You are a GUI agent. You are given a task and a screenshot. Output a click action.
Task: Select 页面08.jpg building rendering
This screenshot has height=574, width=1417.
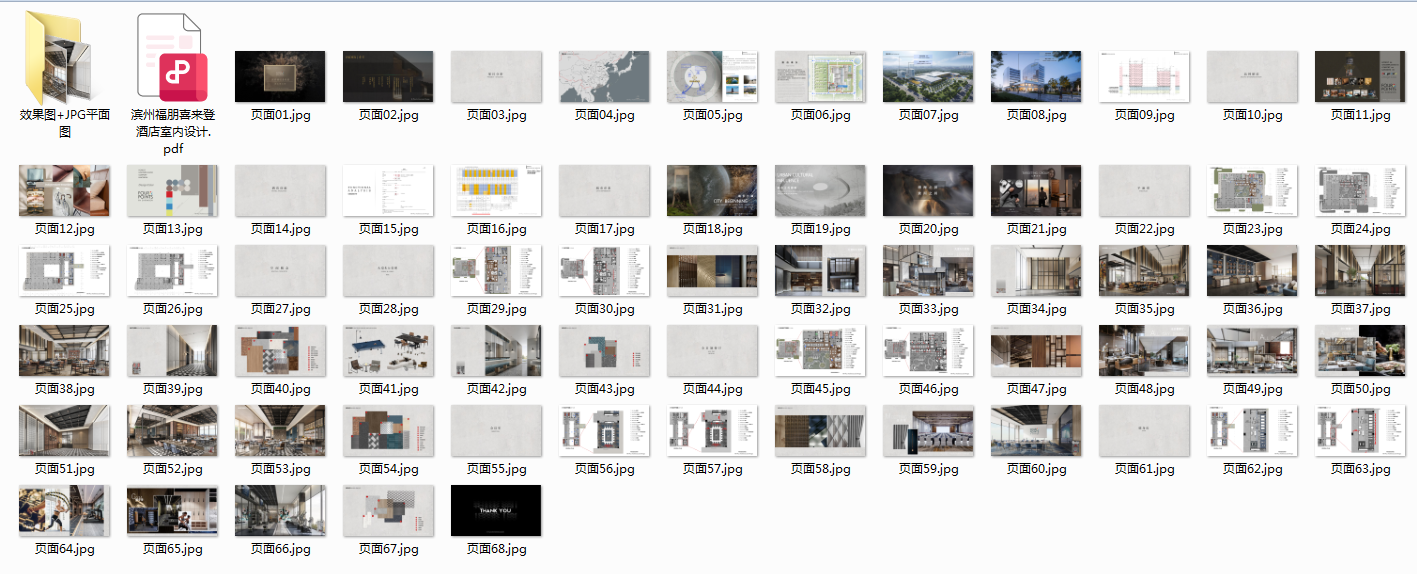(1036, 77)
